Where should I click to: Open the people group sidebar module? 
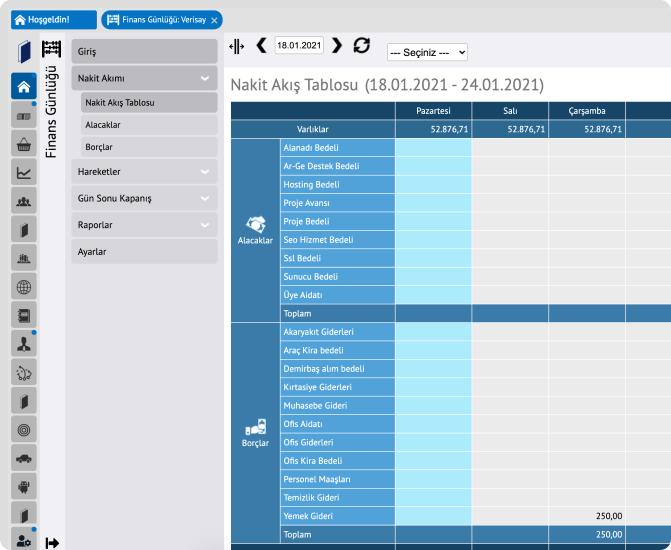click(24, 201)
